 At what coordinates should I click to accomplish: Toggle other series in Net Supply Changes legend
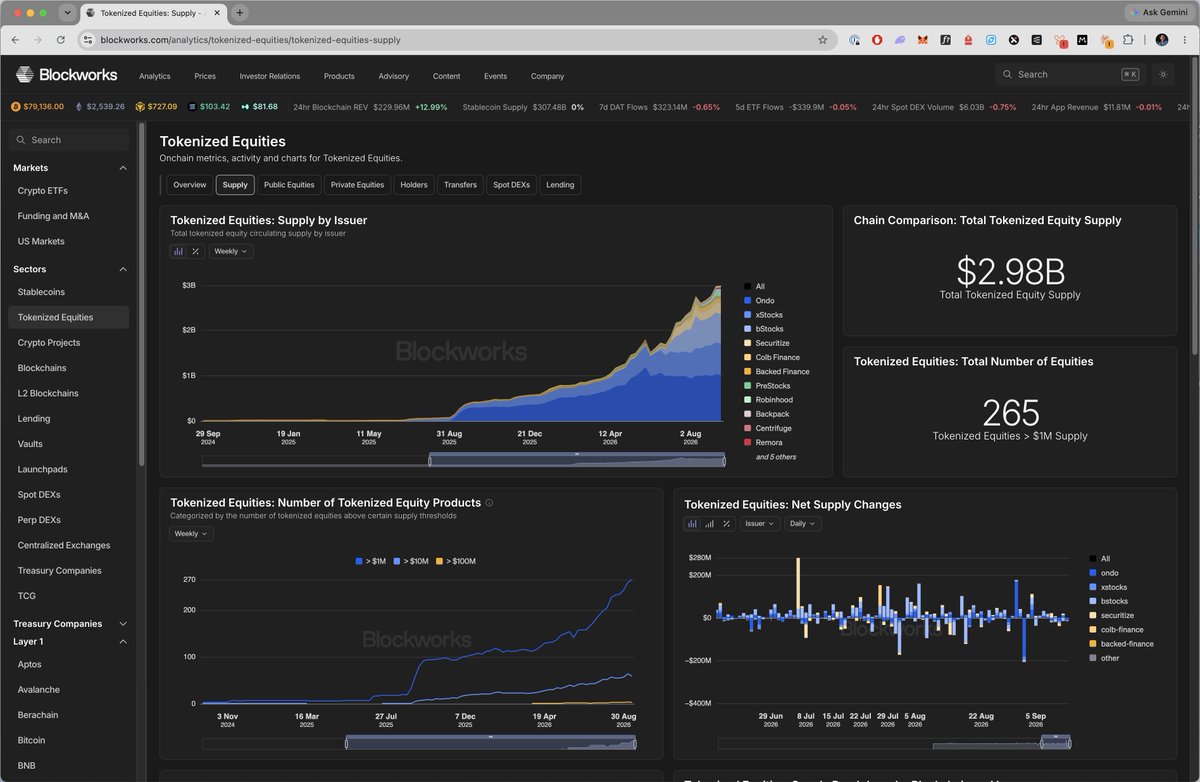(1104, 658)
